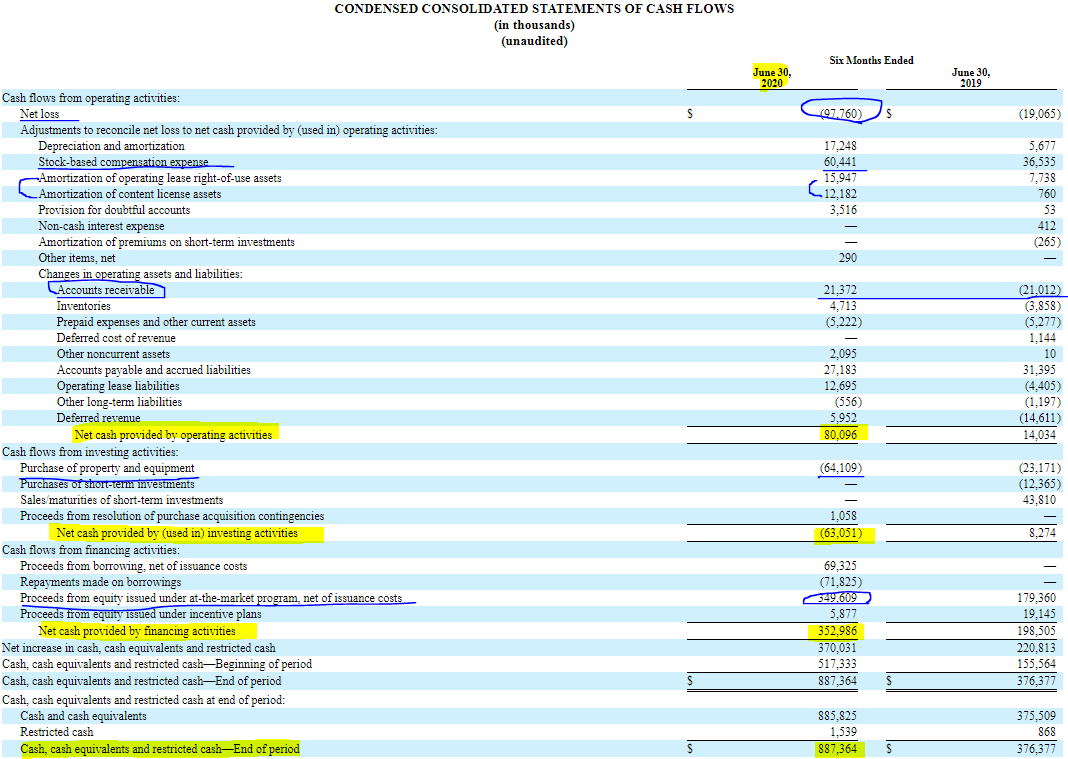Select 2019 operating cash value 14,034

pyautogui.click(x=1039, y=435)
